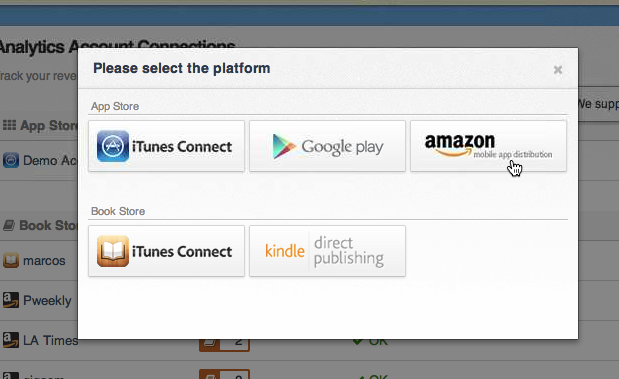Choose Kindle Direct Publishing platform
This screenshot has height=379, width=619.
pos(327,251)
